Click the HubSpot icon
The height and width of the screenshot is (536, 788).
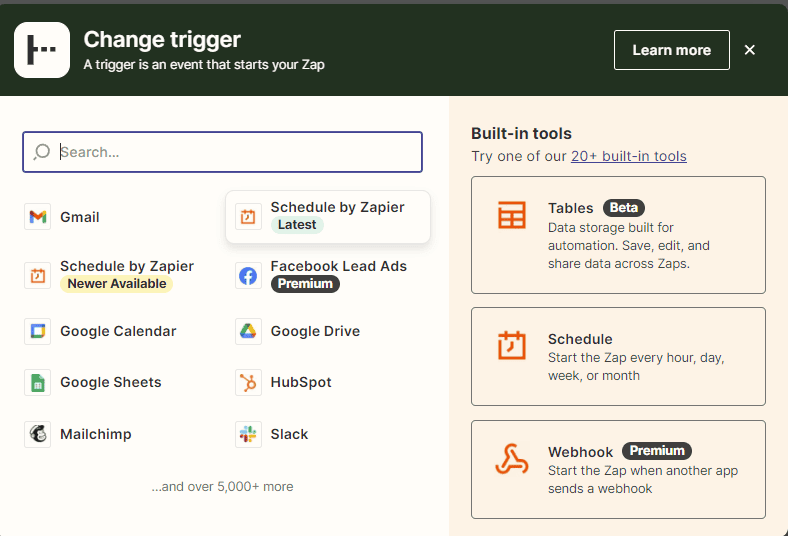(248, 382)
